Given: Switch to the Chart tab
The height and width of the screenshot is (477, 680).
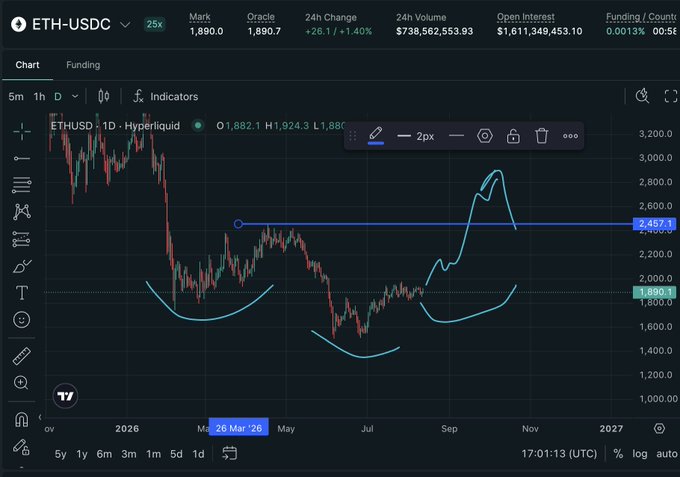Looking at the screenshot, I should click(27, 65).
